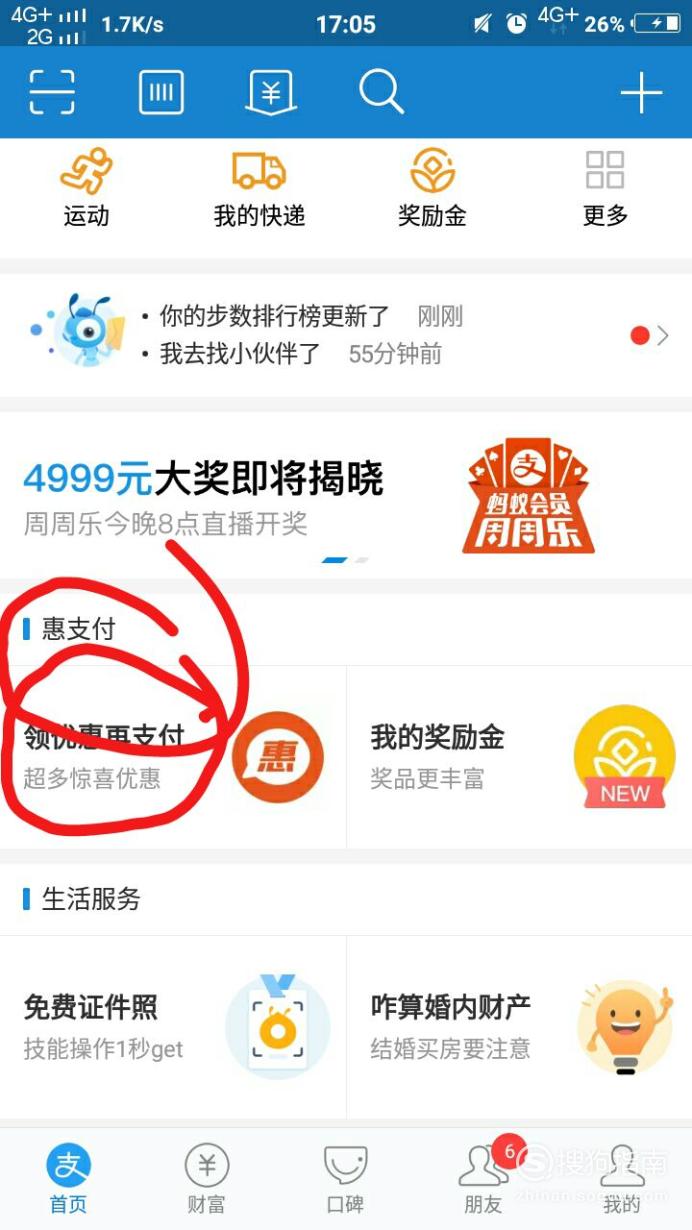Tap the collect money yen icon

click(271, 93)
